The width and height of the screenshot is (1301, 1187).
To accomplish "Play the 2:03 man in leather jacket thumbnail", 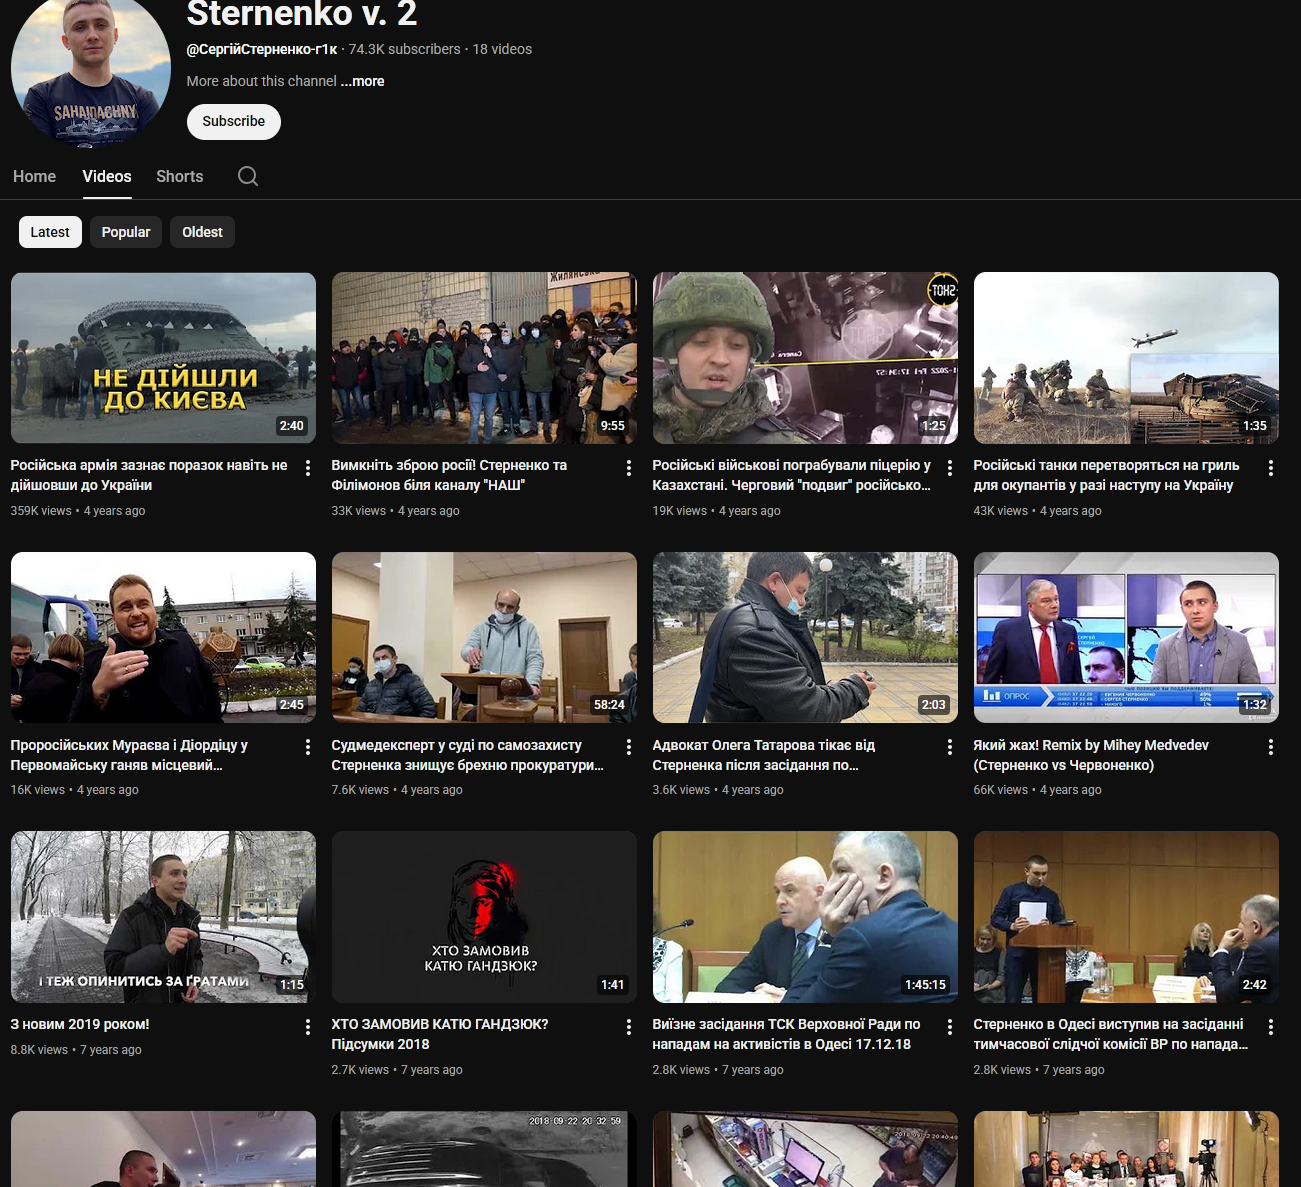I will tap(805, 638).
